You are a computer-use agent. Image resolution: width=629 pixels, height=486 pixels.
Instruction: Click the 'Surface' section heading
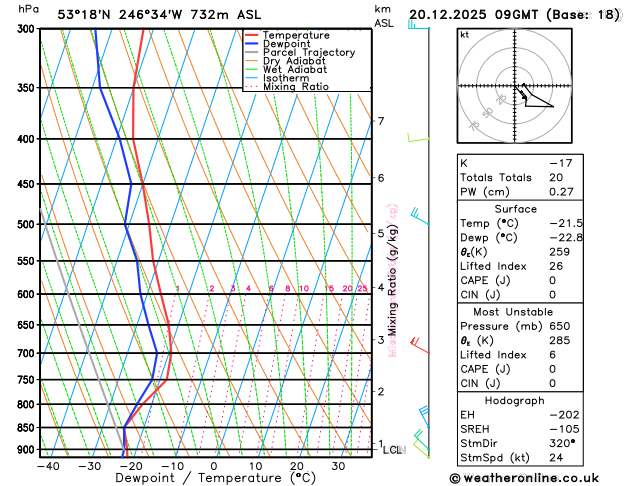coord(515,209)
